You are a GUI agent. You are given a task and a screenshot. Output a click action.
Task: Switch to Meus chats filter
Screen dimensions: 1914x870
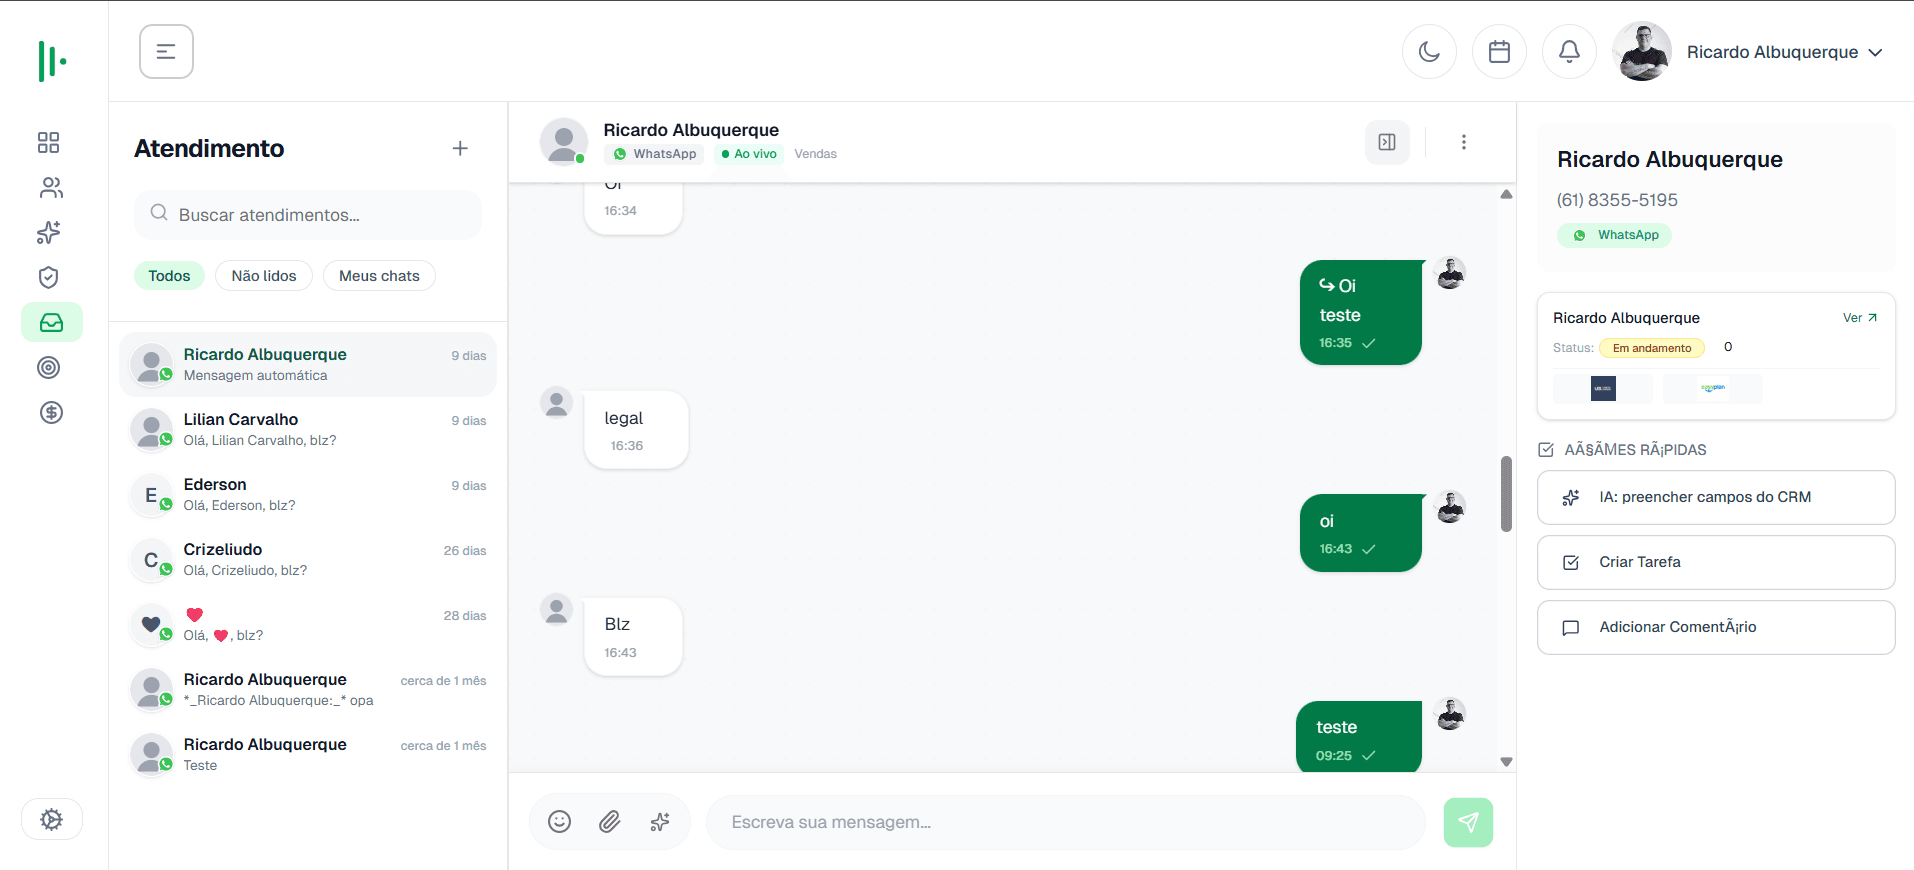click(x=379, y=276)
